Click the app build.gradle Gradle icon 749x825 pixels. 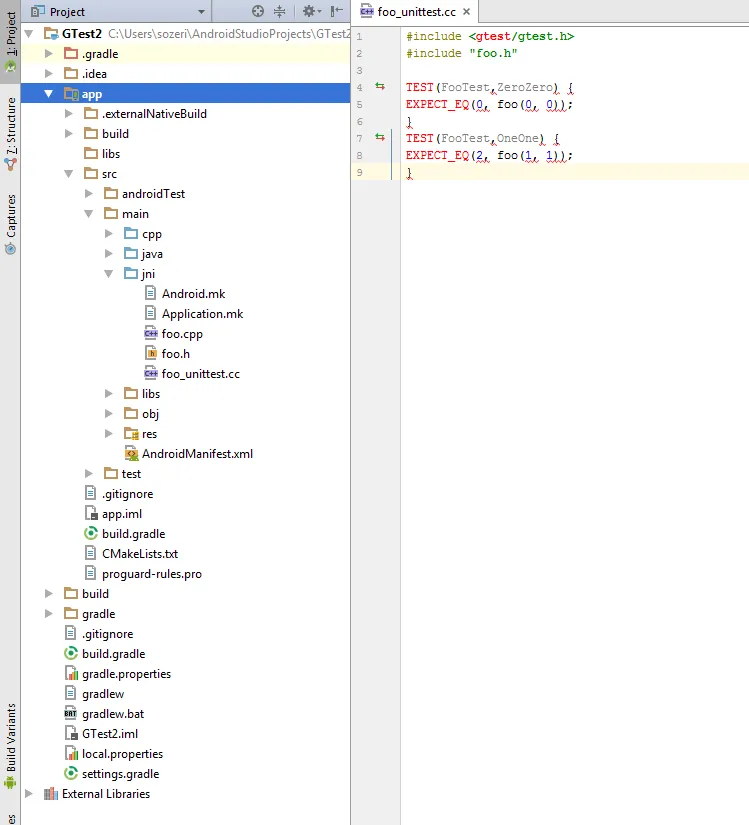(x=91, y=533)
